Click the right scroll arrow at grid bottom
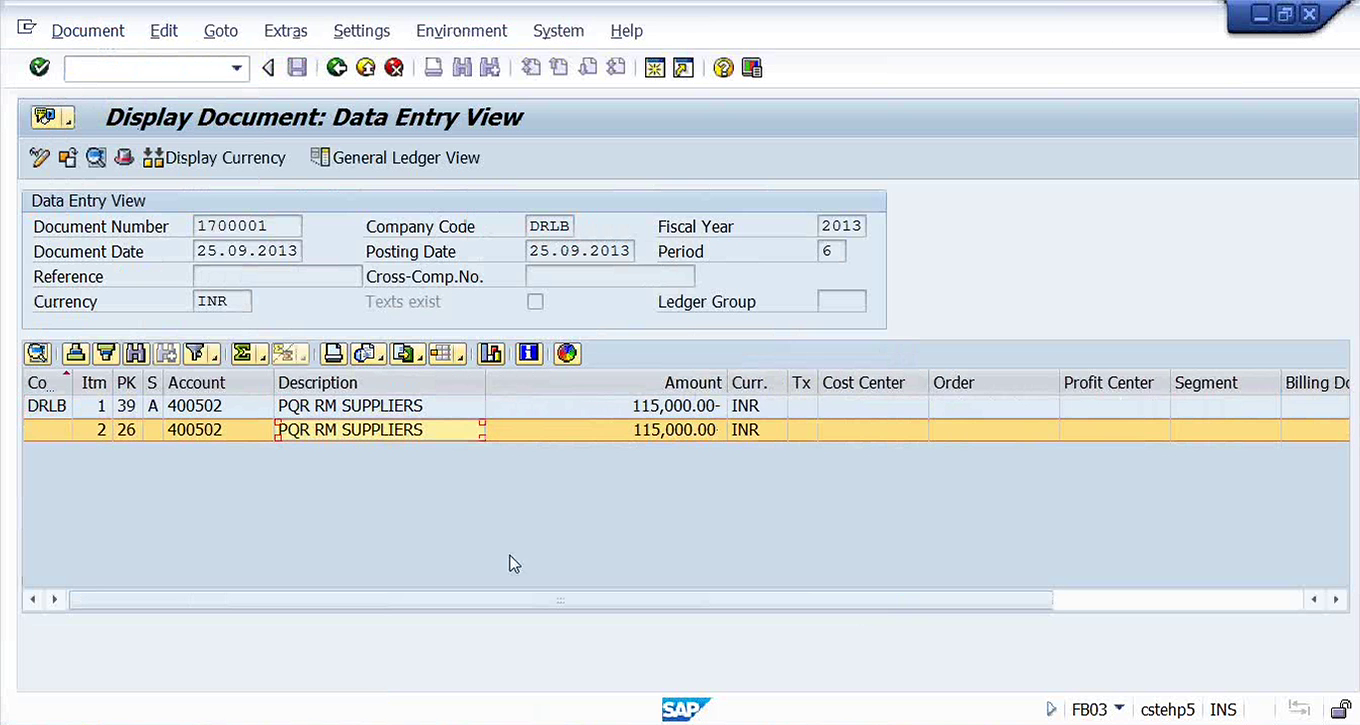The width and height of the screenshot is (1360, 725). [1338, 600]
